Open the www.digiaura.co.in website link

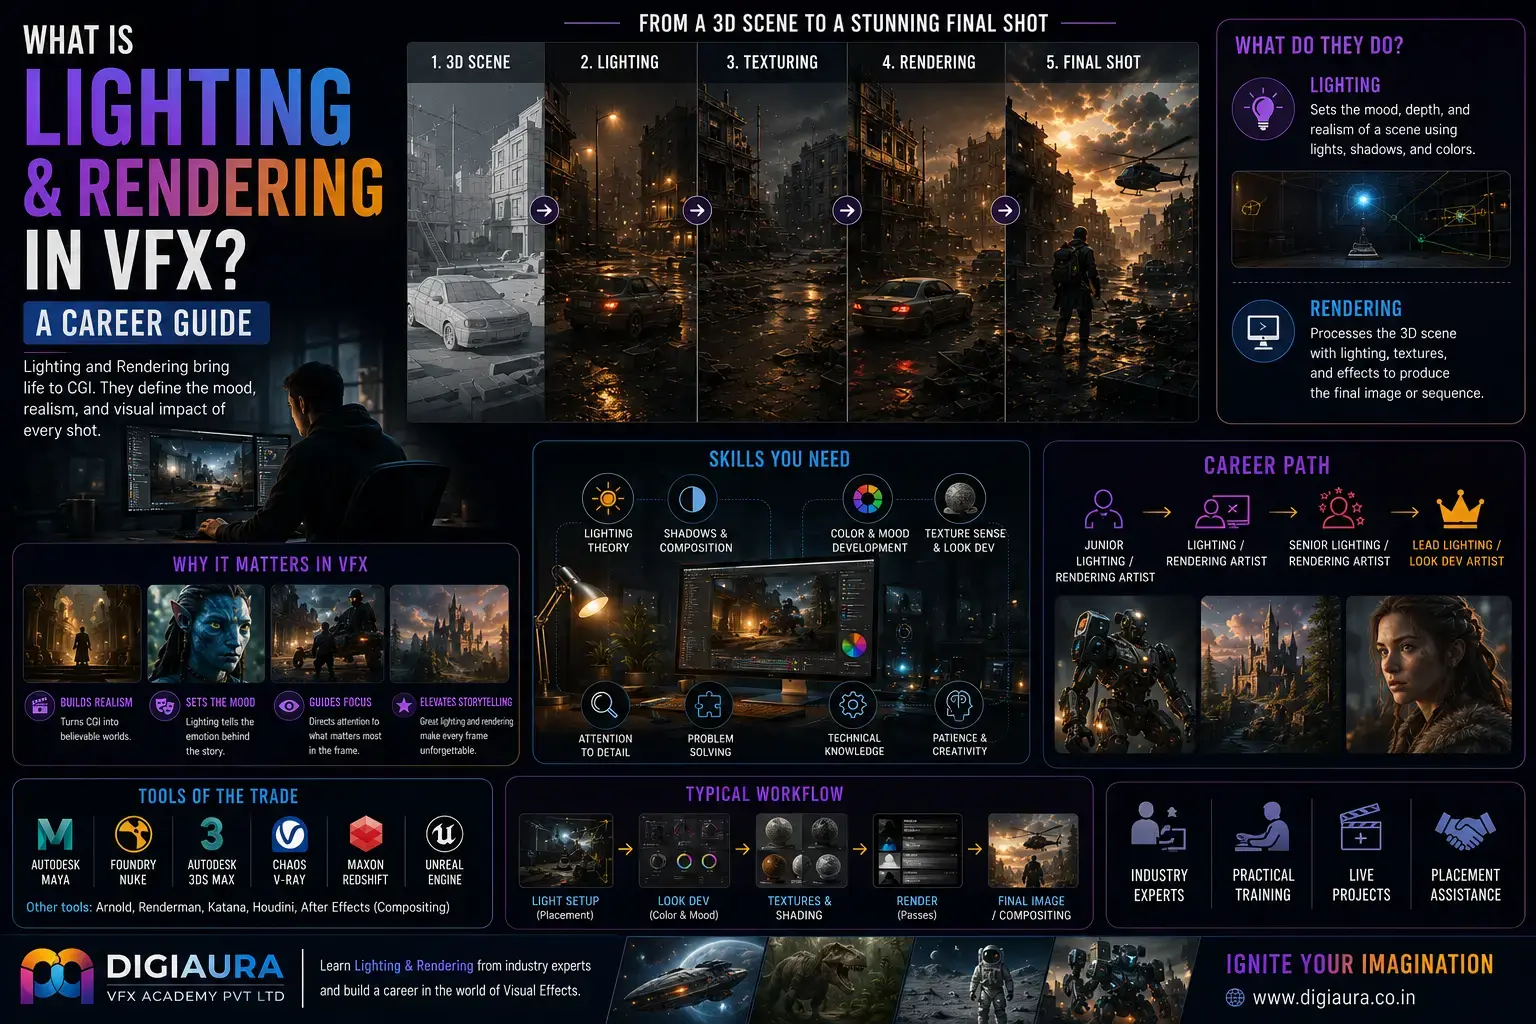[x=1334, y=997]
